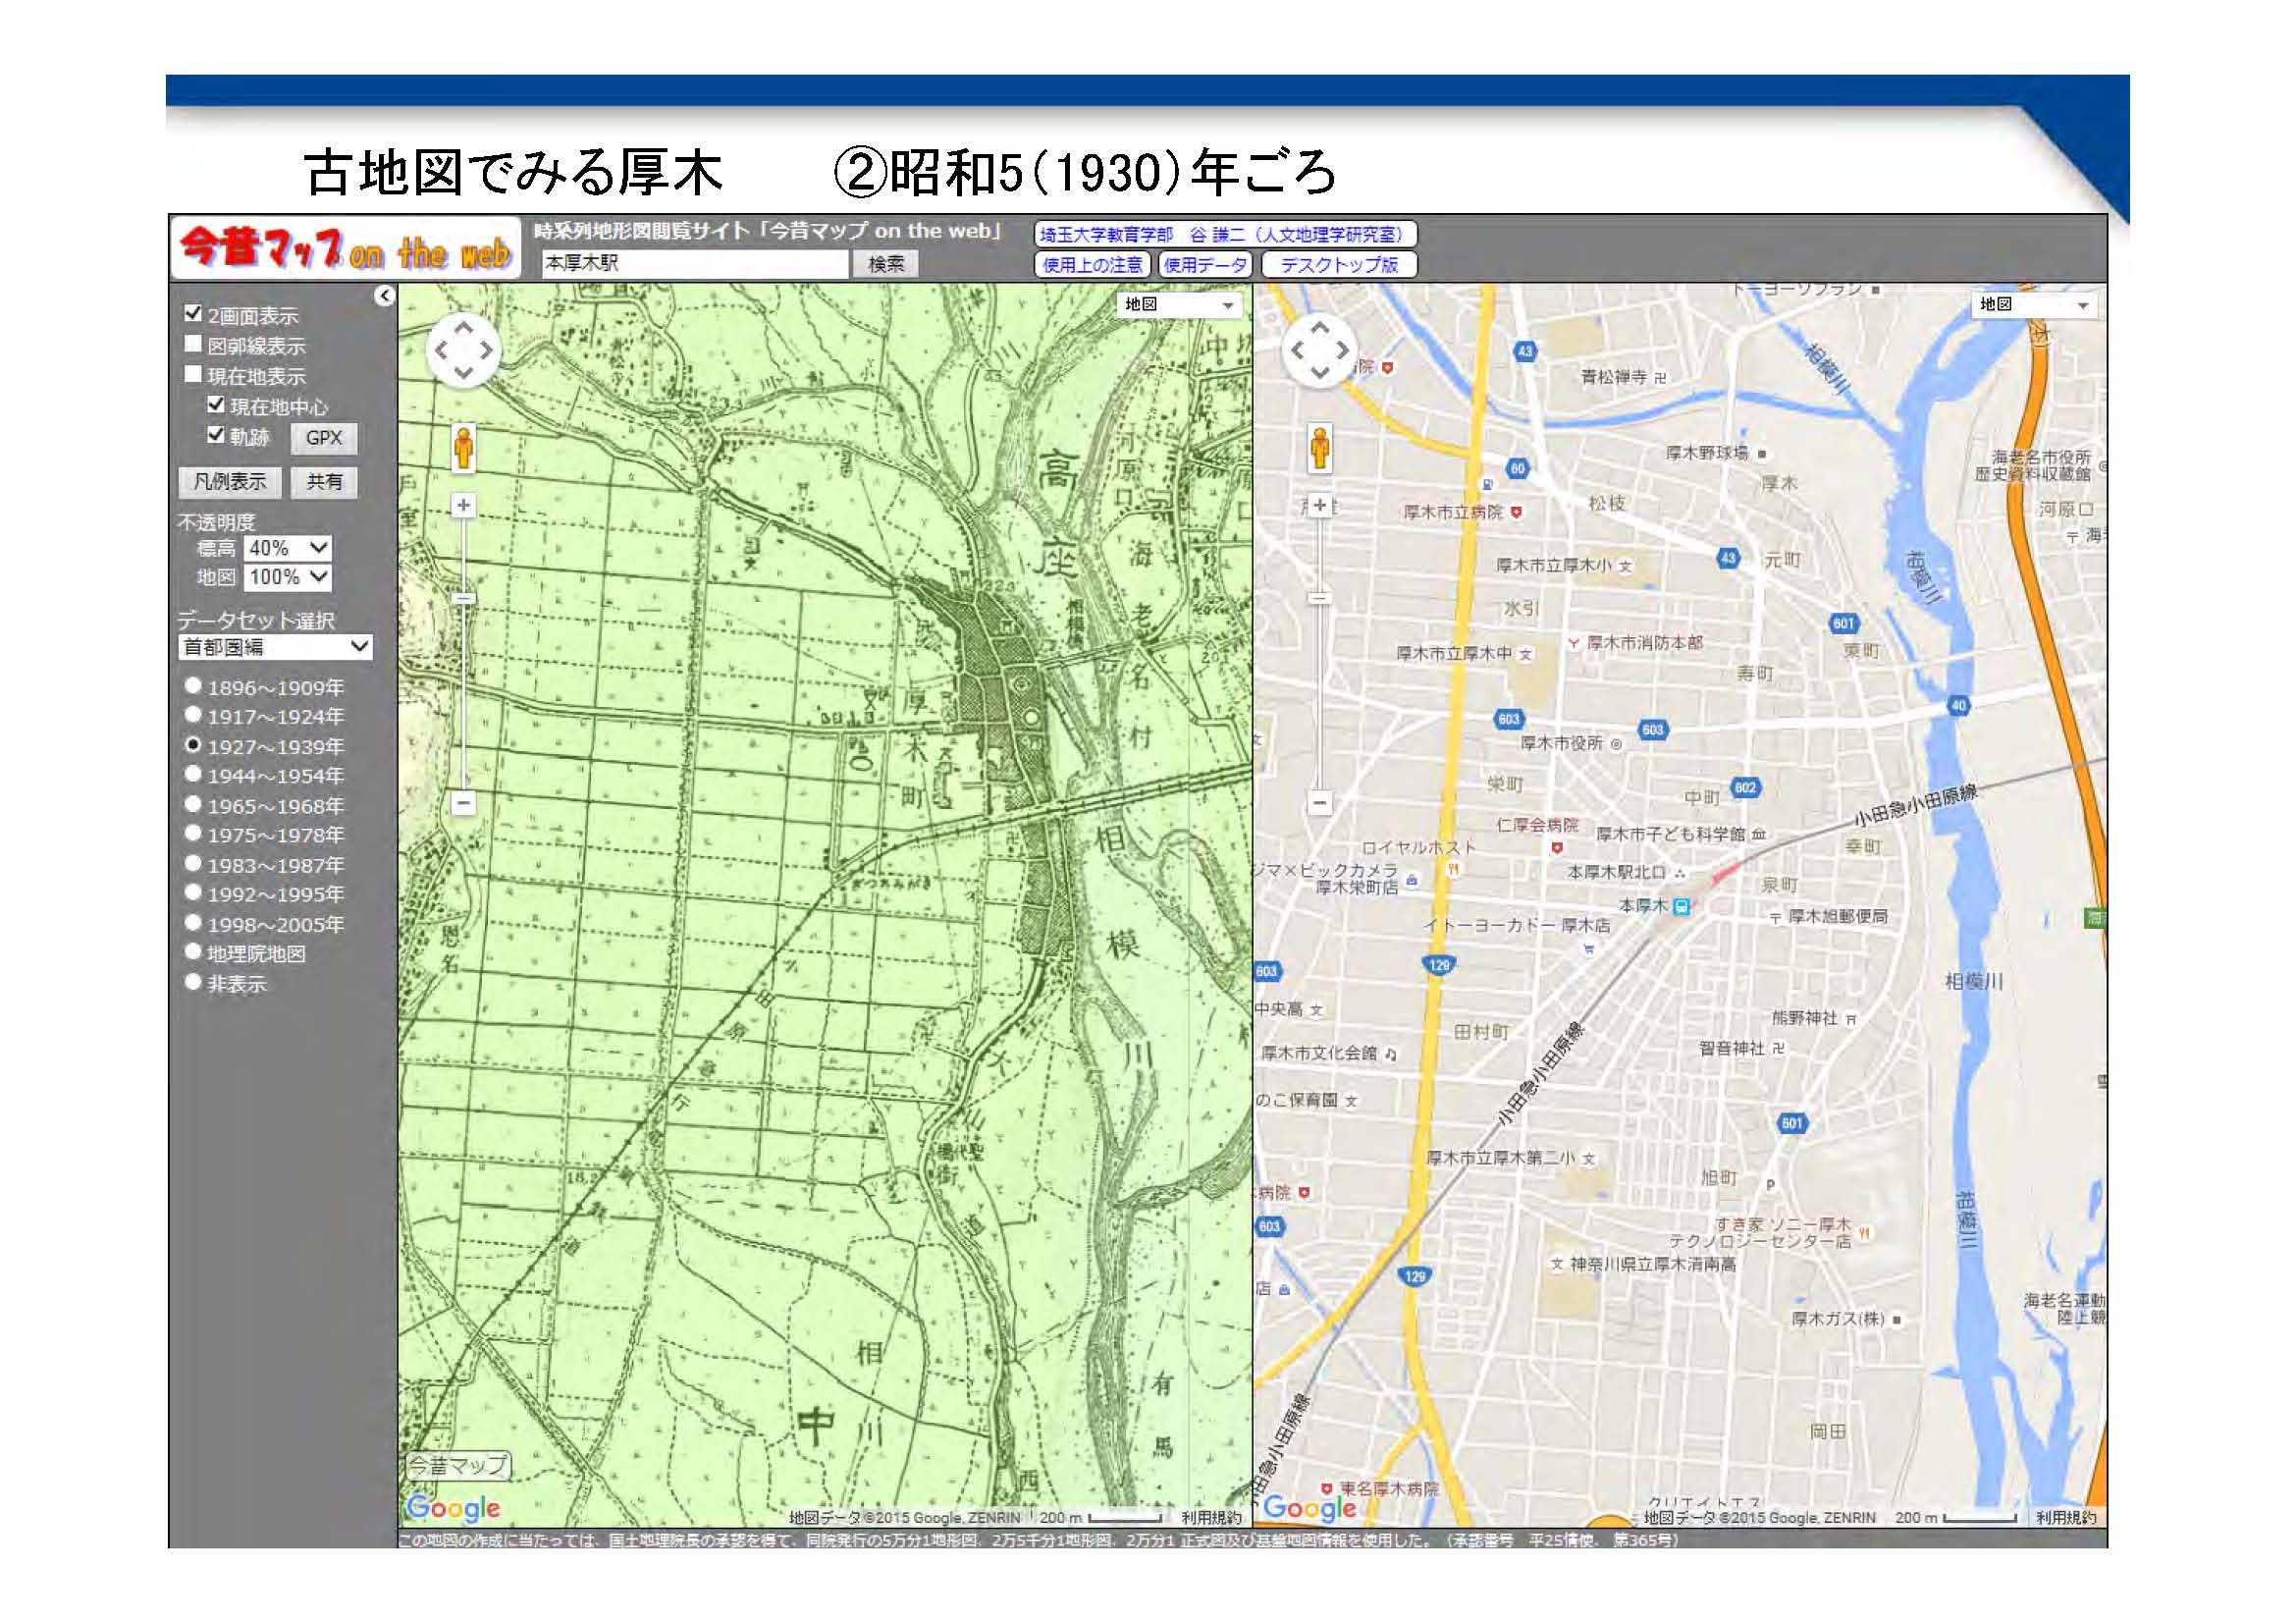Open 利用規約 link on modern map
This screenshot has width=2296, height=1624.
tap(2066, 1518)
